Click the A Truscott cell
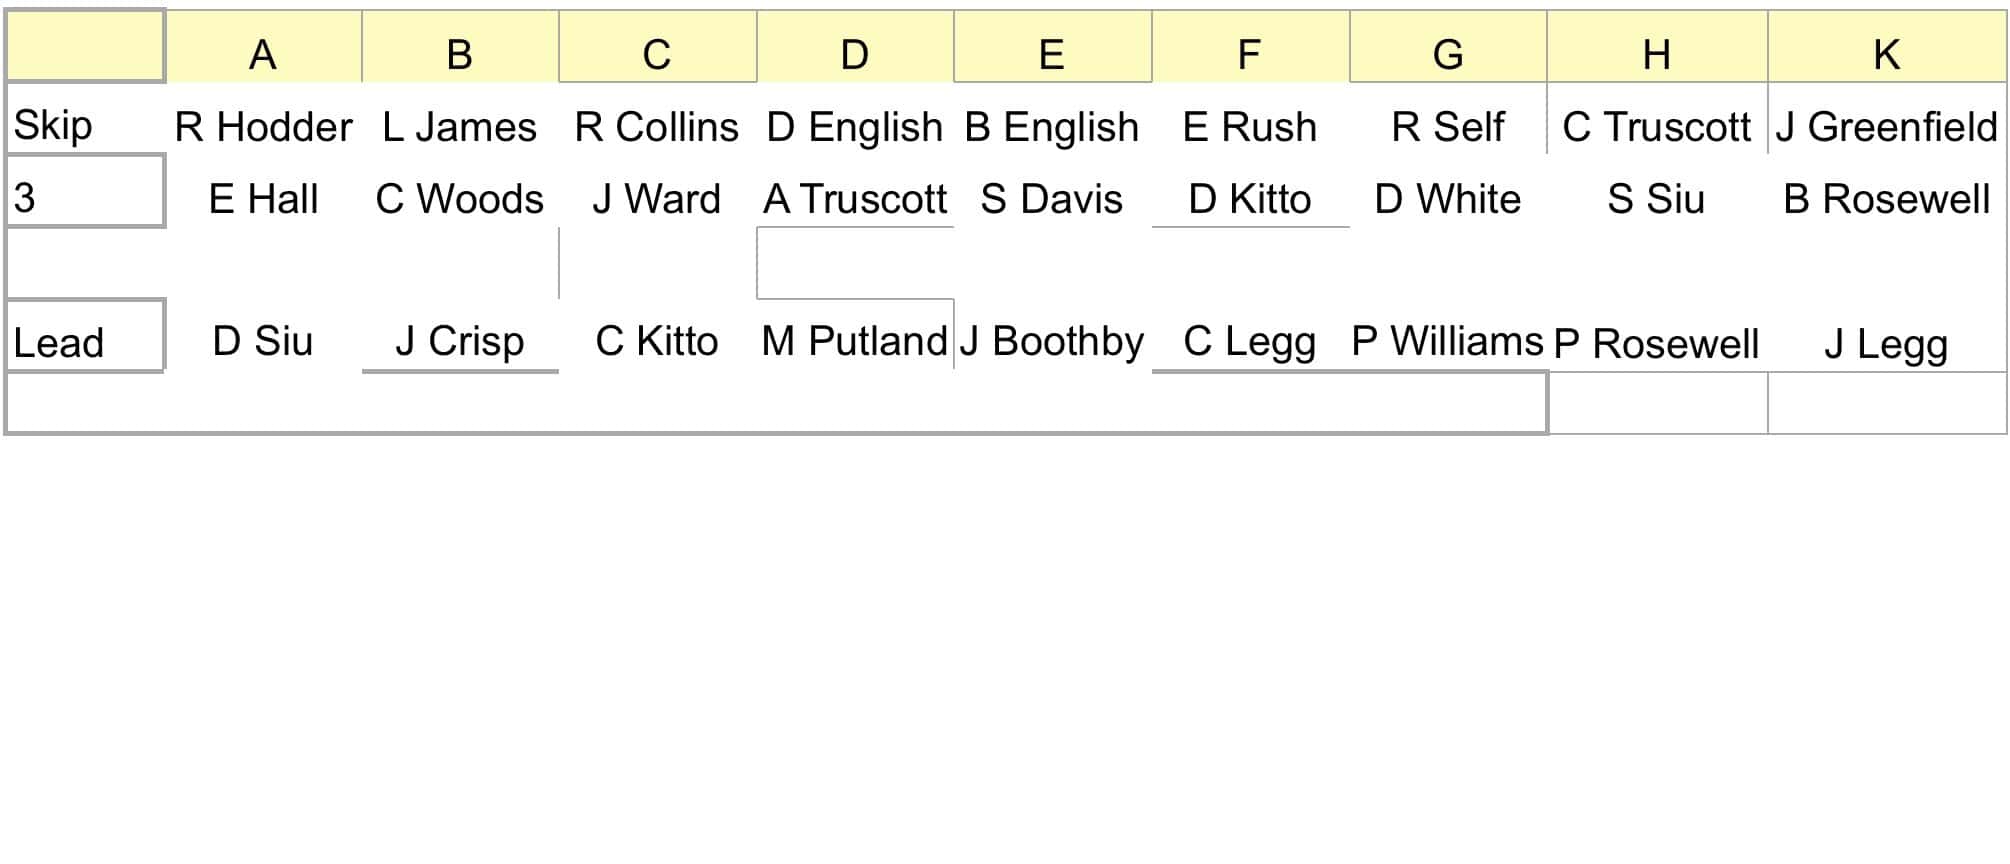The image size is (2010, 864). 854,199
